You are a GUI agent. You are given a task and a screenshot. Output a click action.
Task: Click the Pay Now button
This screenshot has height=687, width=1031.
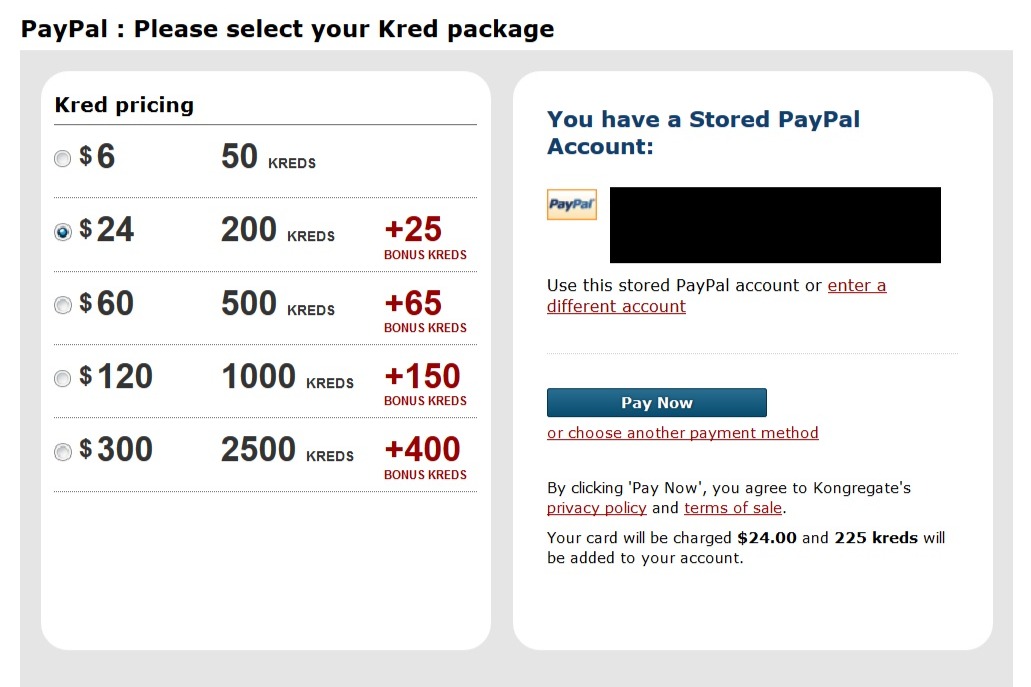coord(656,402)
